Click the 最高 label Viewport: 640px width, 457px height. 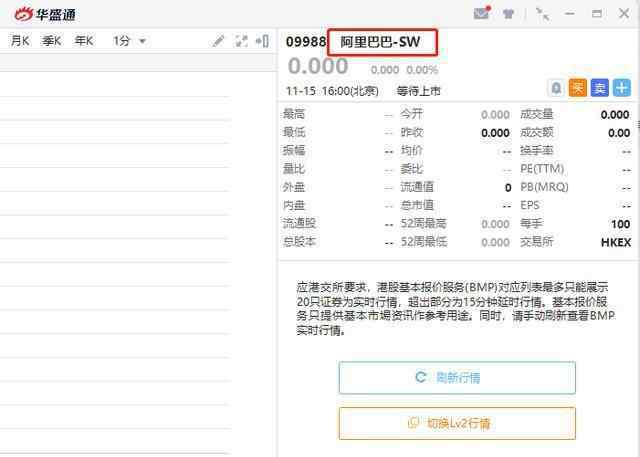point(294,114)
